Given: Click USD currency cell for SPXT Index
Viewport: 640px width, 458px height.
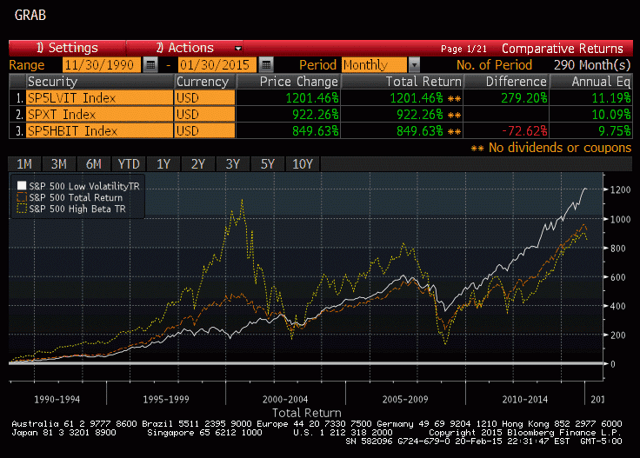Looking at the screenshot, I should click(x=205, y=114).
